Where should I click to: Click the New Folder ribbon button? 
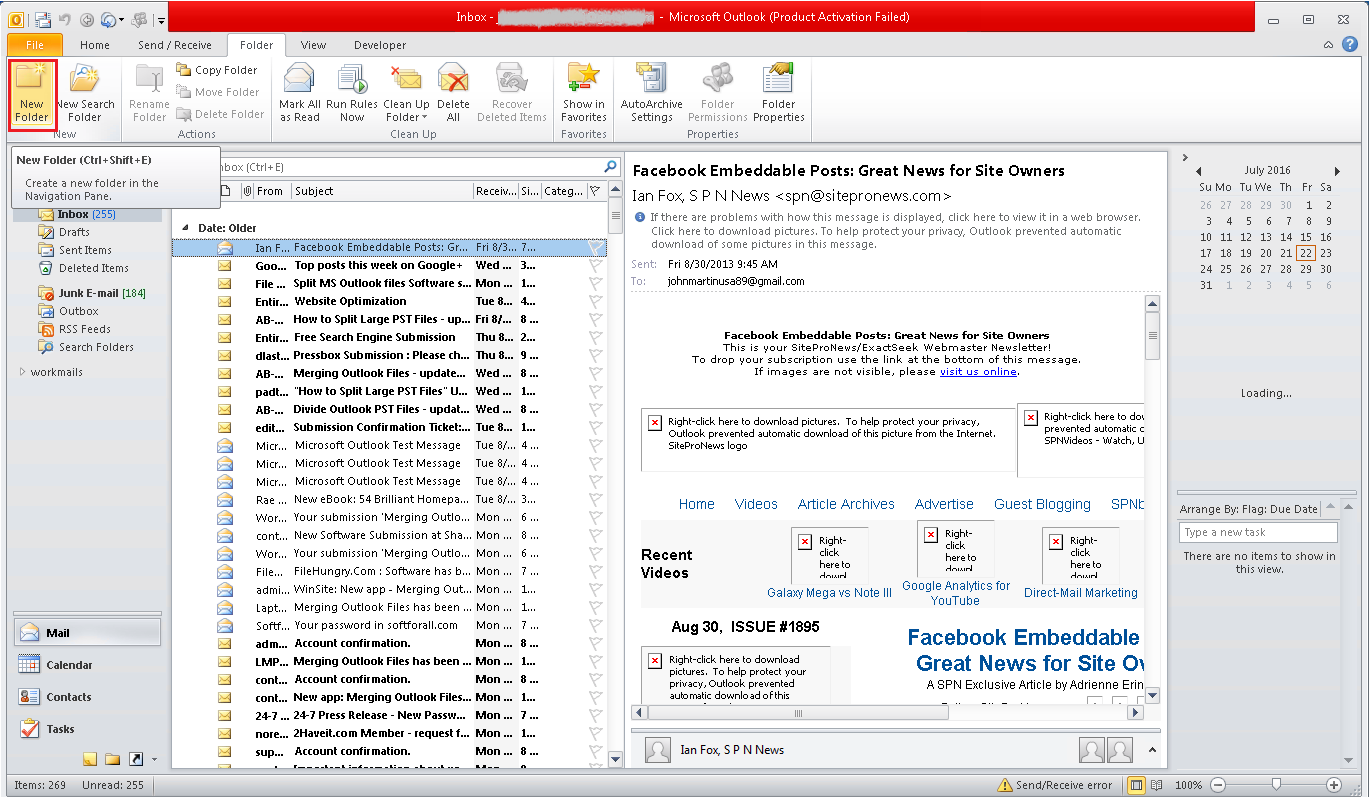pyautogui.click(x=32, y=94)
